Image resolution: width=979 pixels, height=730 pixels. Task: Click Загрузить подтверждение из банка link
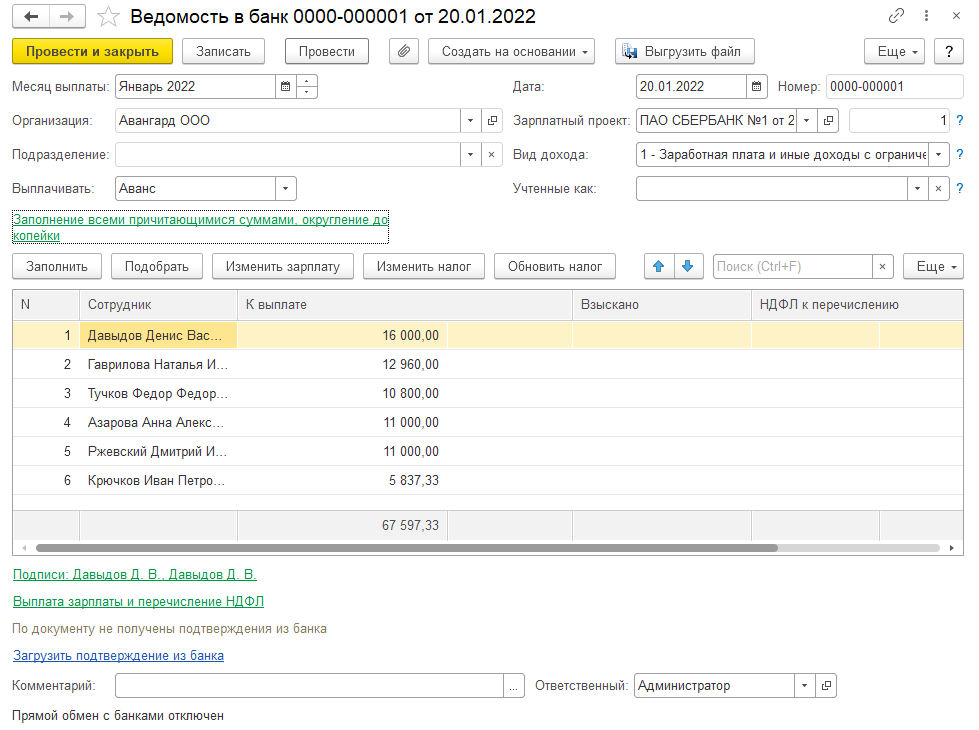119,656
